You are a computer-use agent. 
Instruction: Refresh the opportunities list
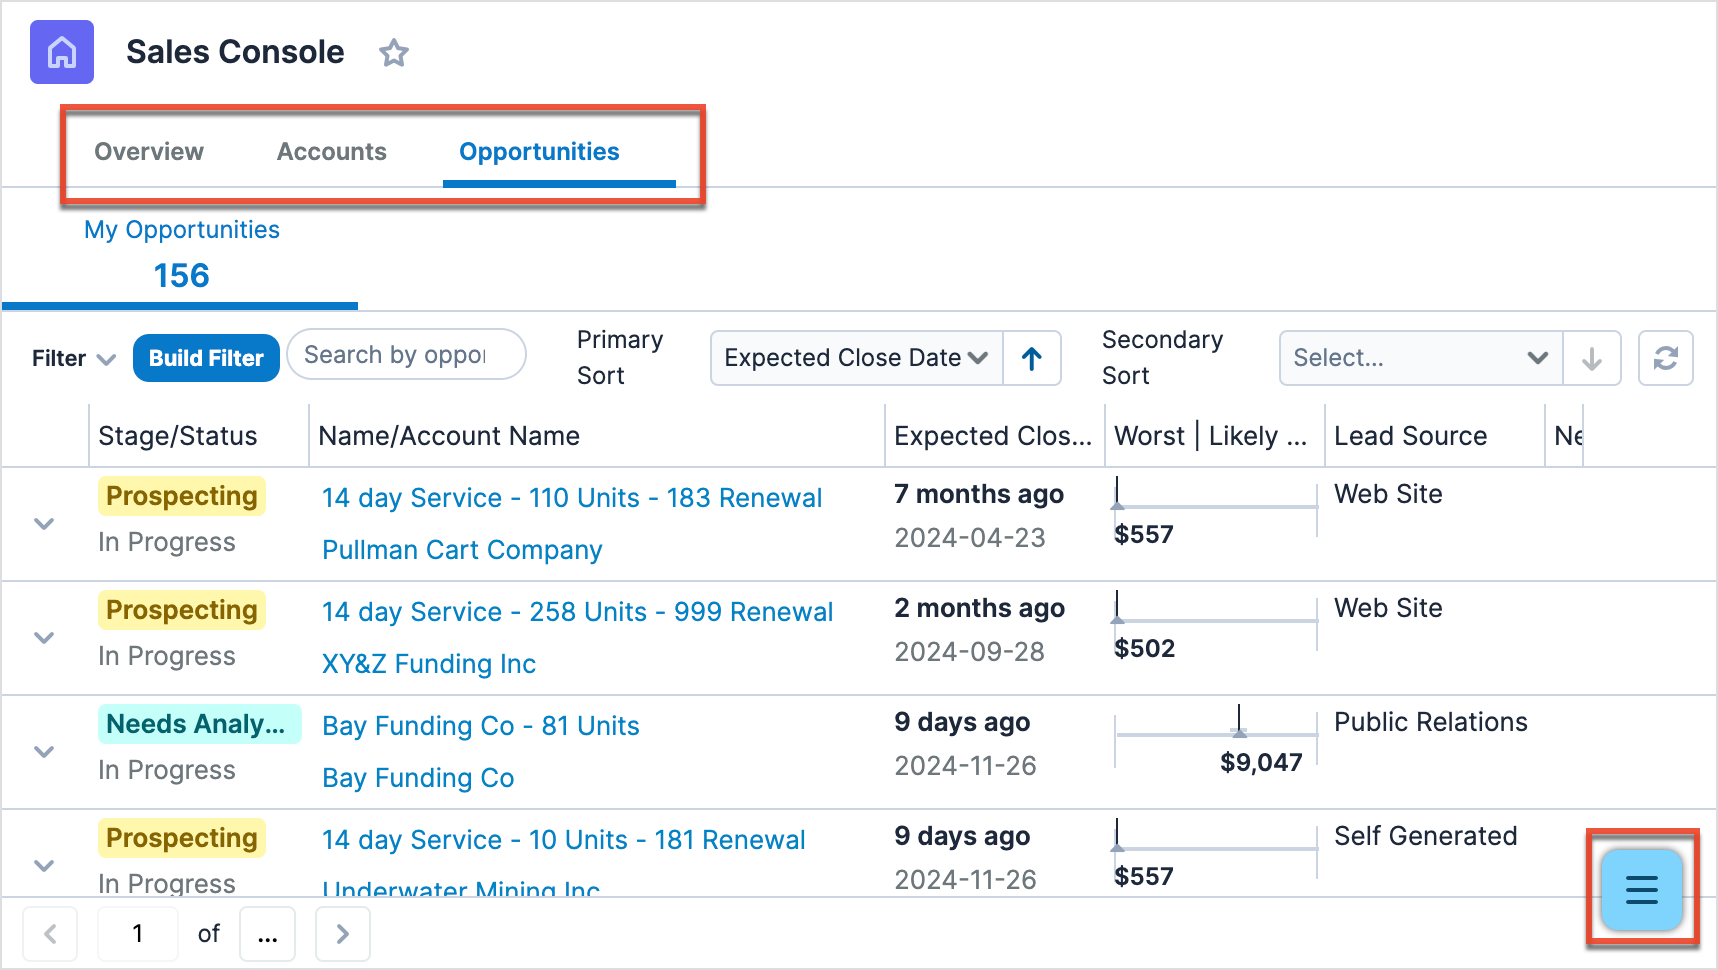[x=1665, y=358]
